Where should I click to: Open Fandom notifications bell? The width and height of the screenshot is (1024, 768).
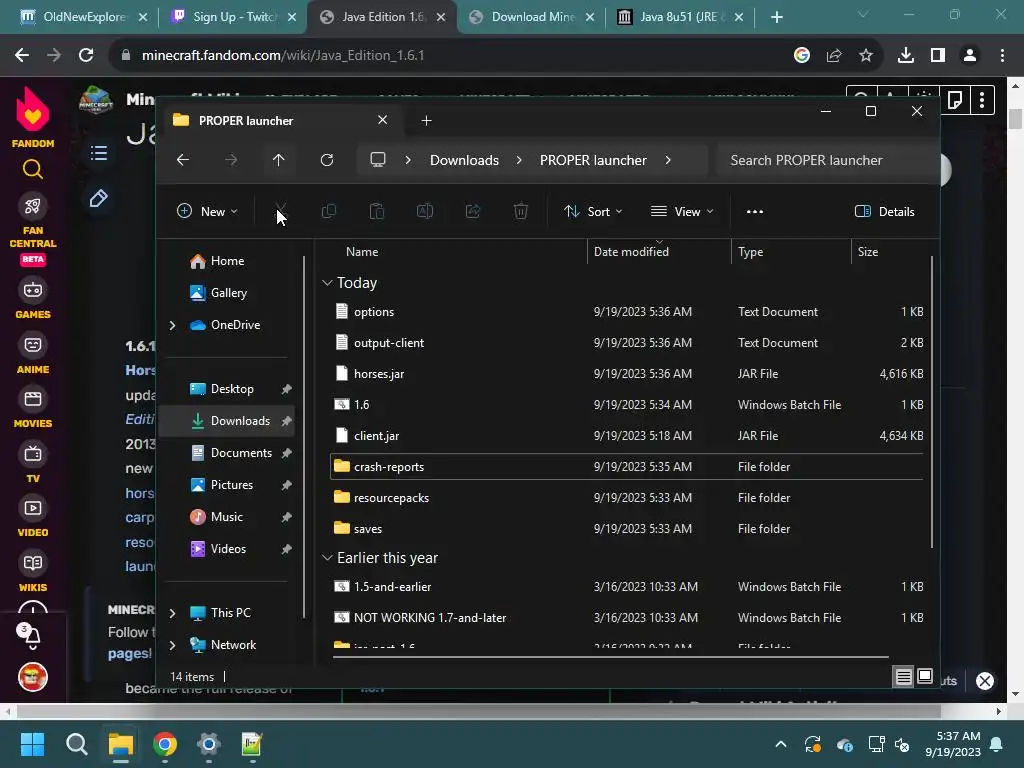[33, 637]
